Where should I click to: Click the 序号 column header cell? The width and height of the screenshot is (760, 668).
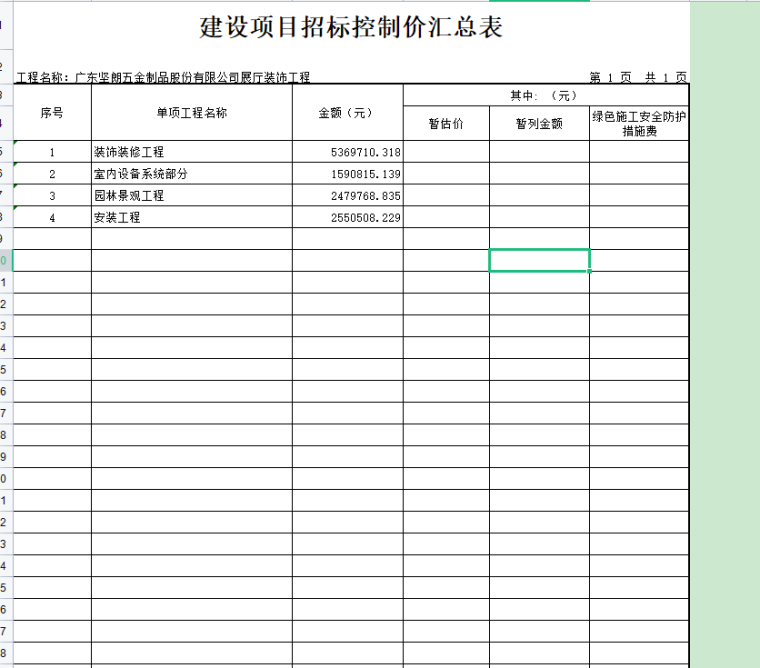pyautogui.click(x=52, y=113)
